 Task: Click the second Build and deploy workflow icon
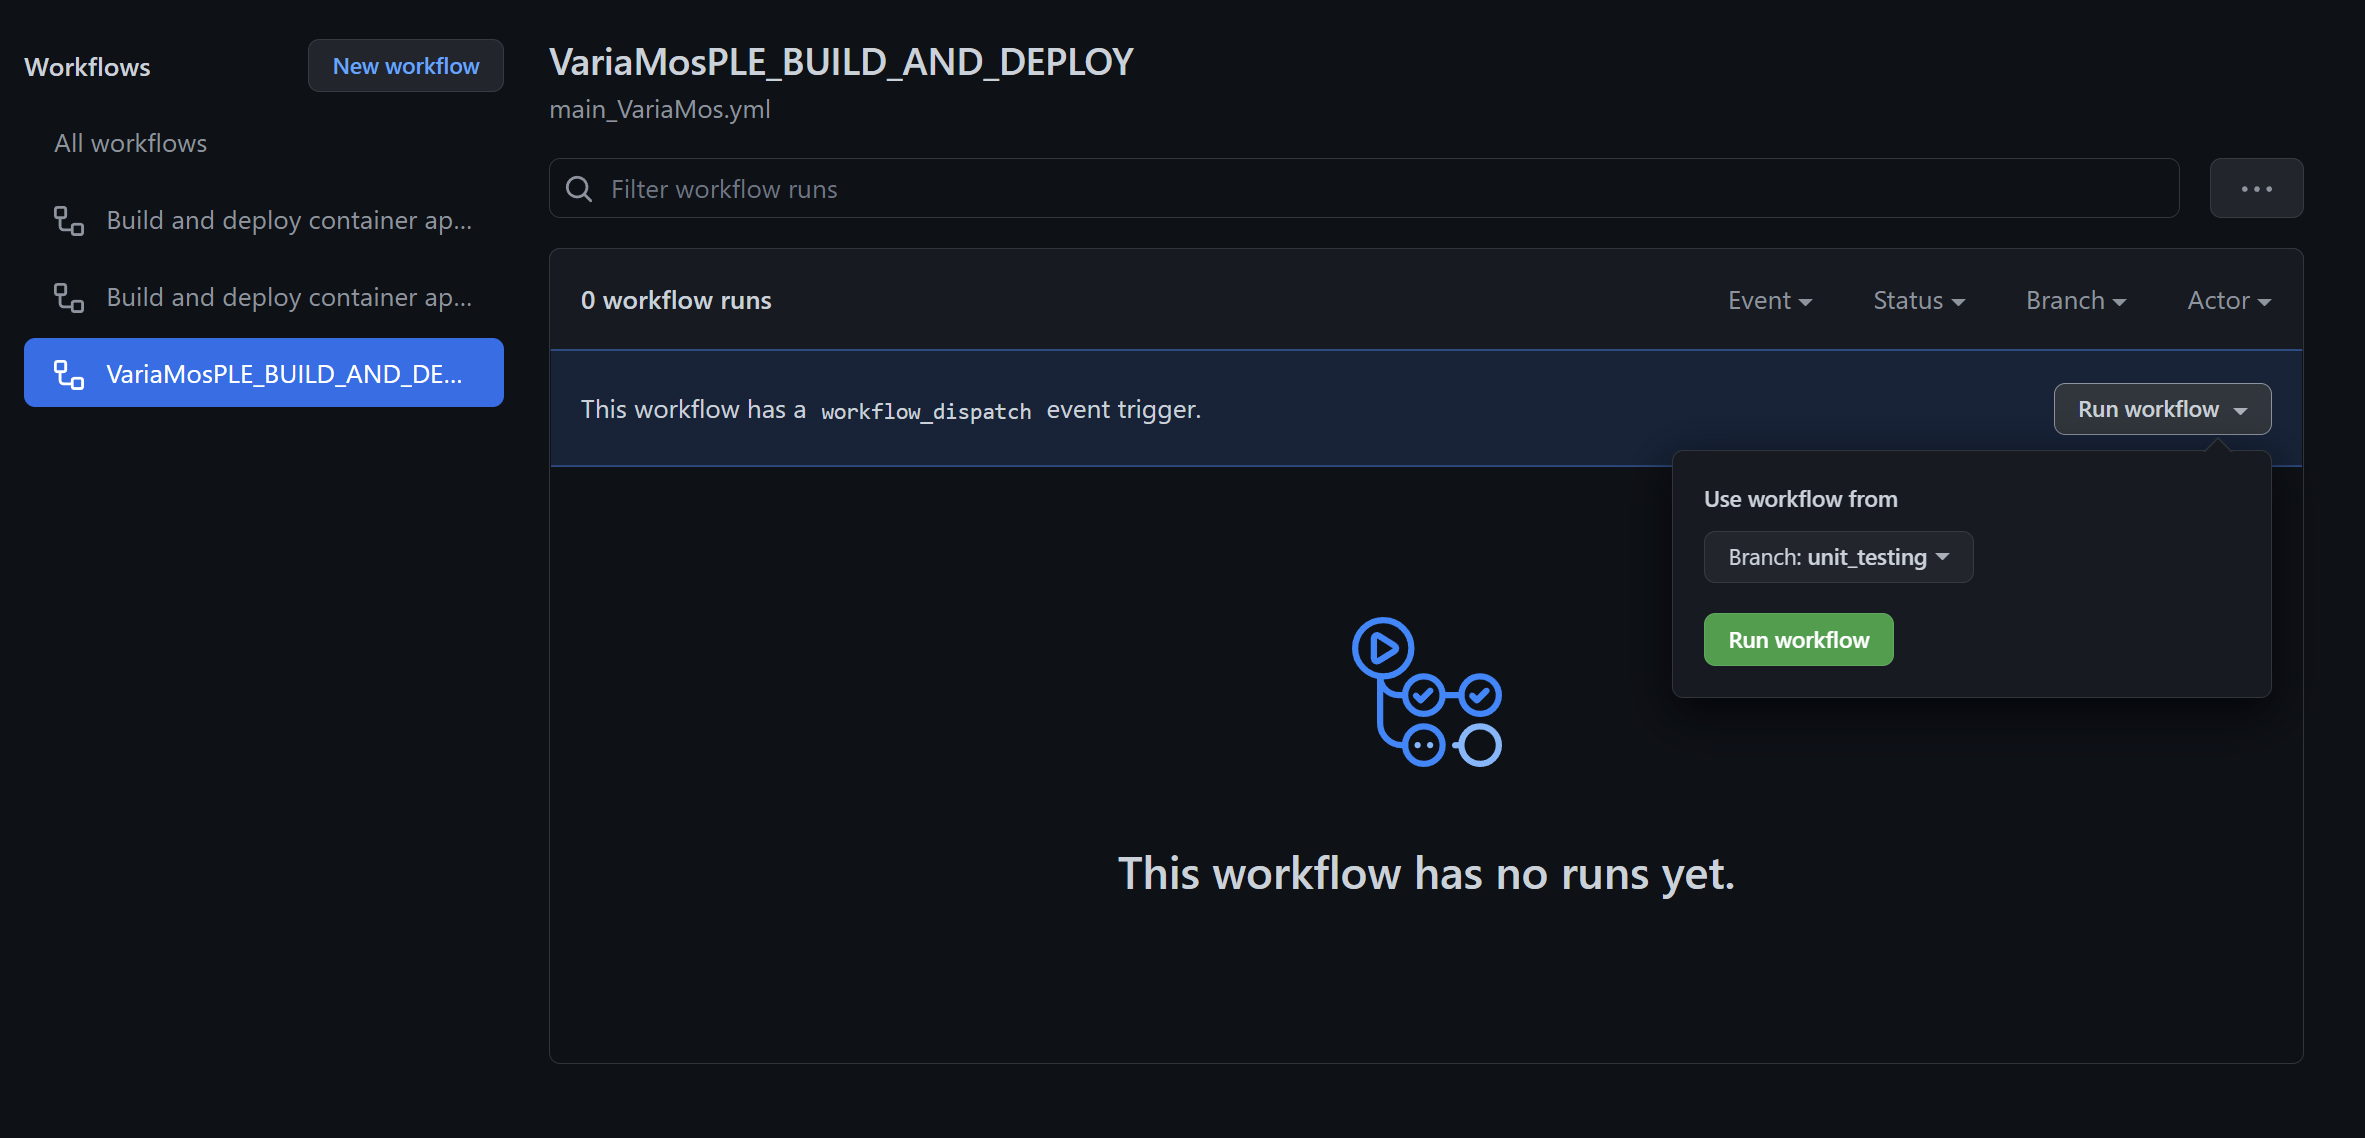(69, 298)
